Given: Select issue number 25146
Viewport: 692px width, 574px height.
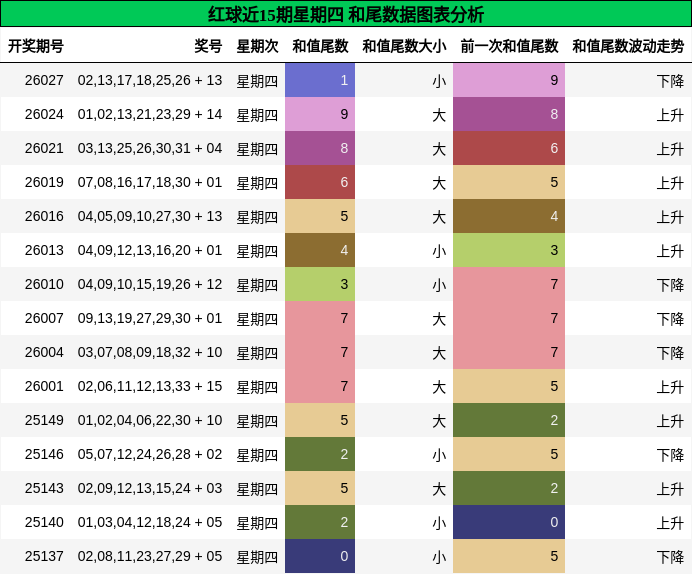Looking at the screenshot, I should [x=44, y=454].
